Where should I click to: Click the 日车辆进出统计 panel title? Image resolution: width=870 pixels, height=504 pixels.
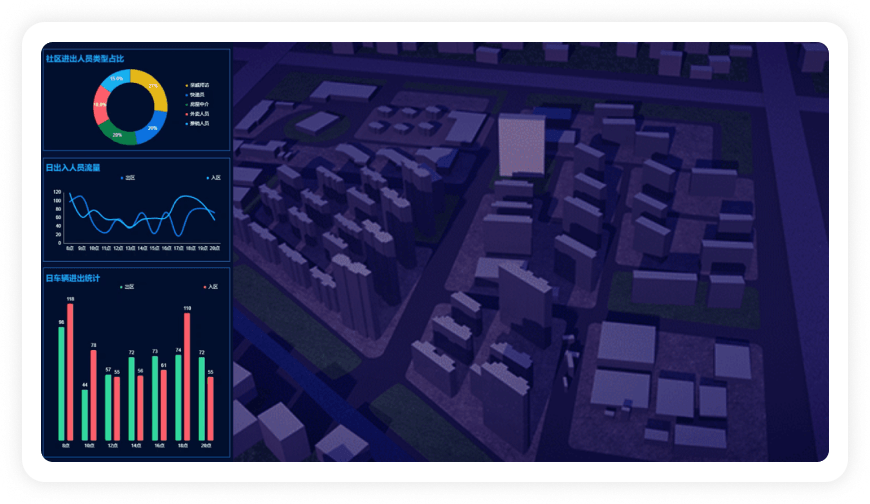pyautogui.click(x=73, y=277)
